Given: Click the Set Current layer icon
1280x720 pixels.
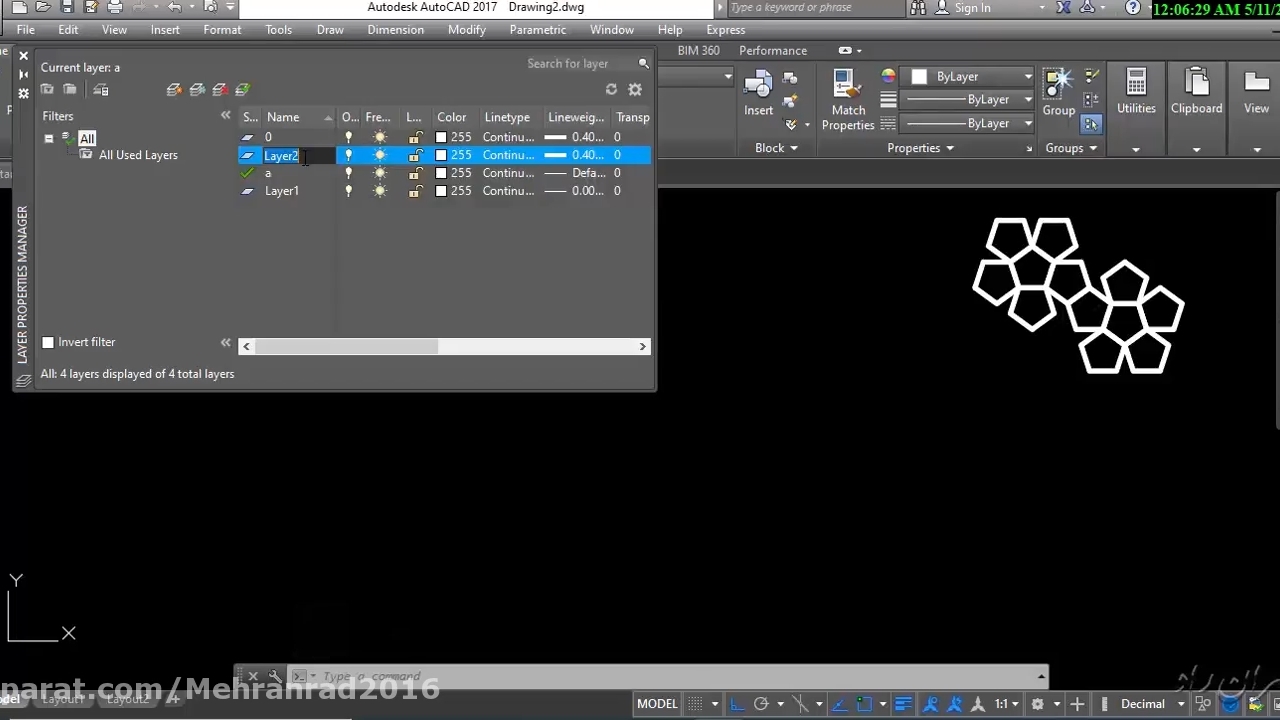Looking at the screenshot, I should (243, 90).
